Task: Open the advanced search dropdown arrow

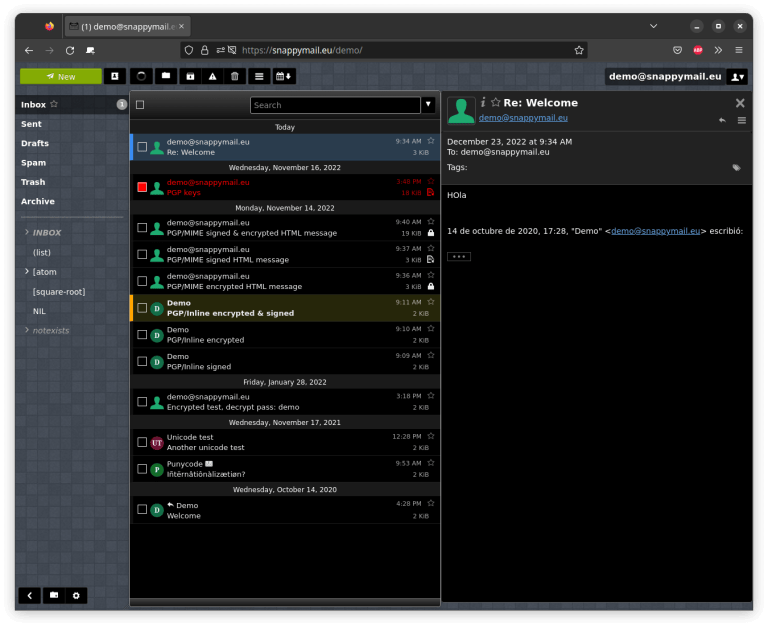Action: (x=428, y=104)
